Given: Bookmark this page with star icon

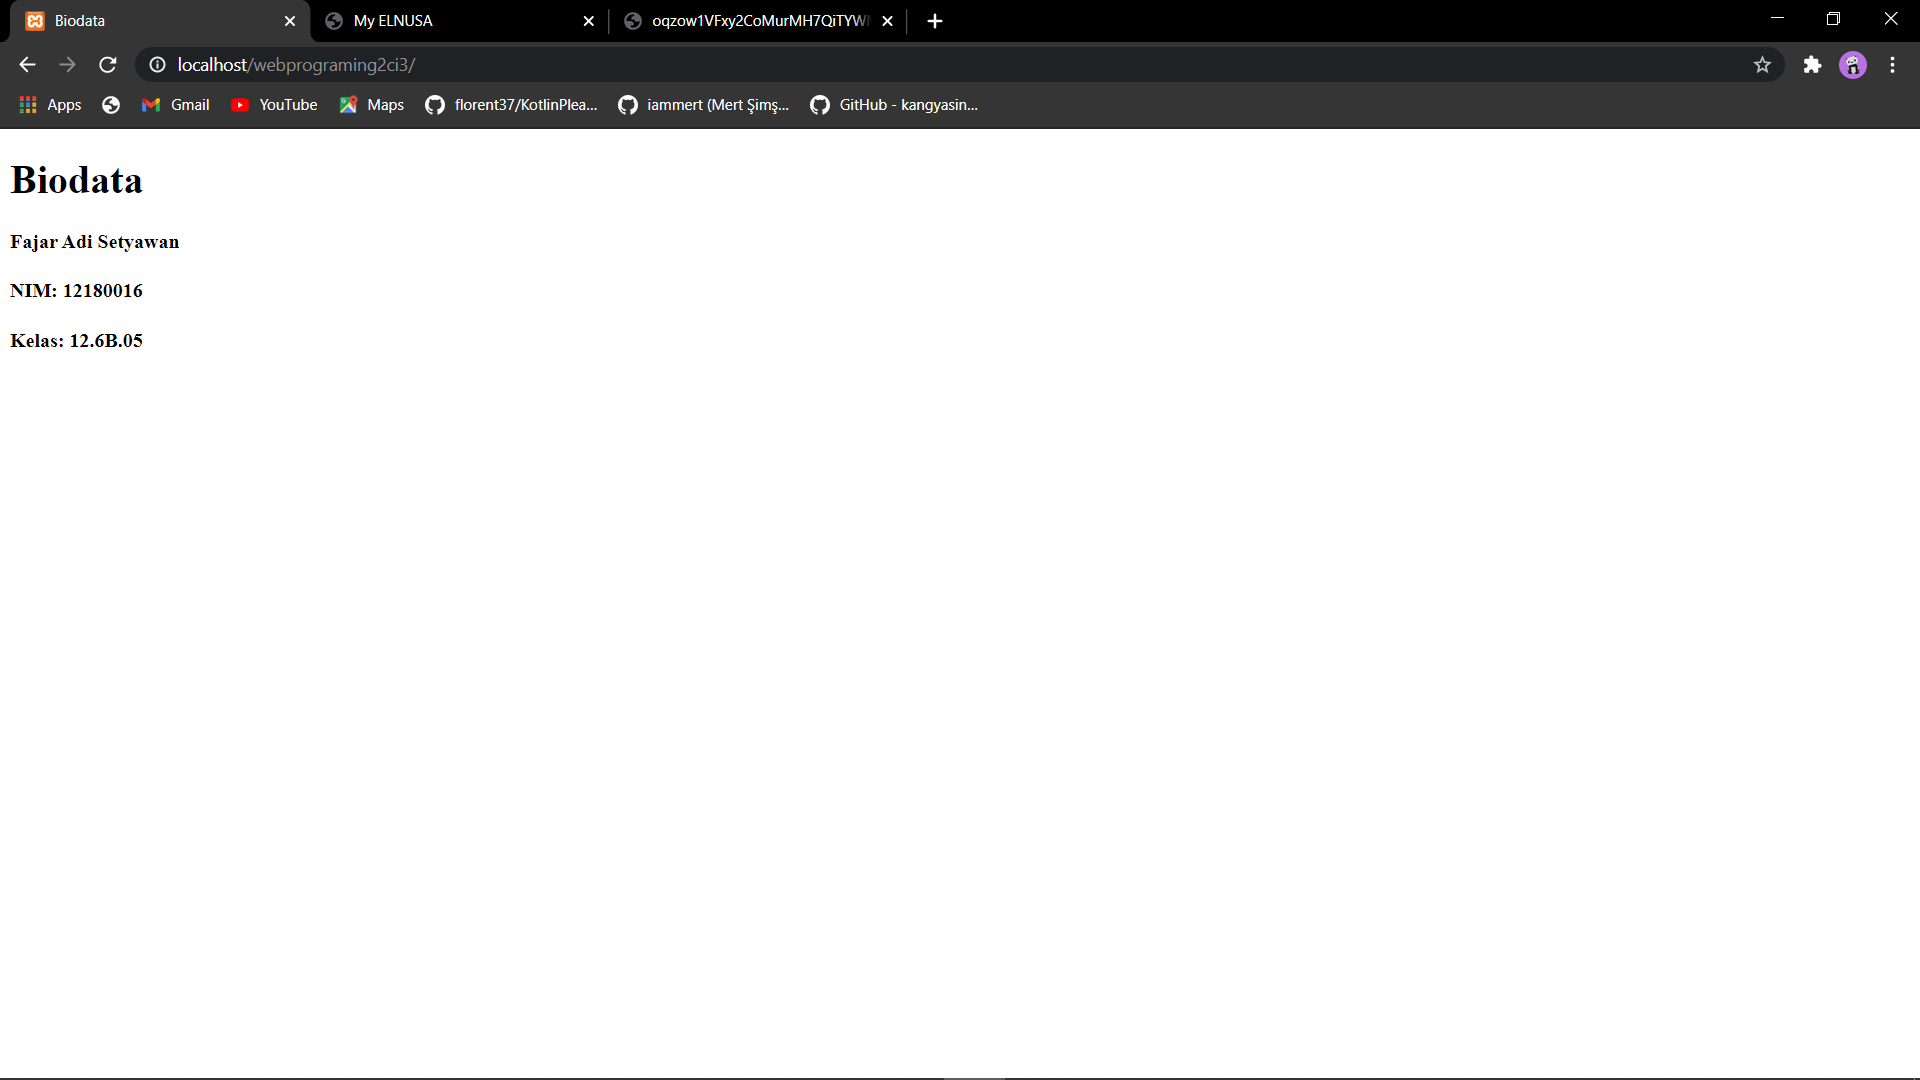Looking at the screenshot, I should pos(1762,65).
